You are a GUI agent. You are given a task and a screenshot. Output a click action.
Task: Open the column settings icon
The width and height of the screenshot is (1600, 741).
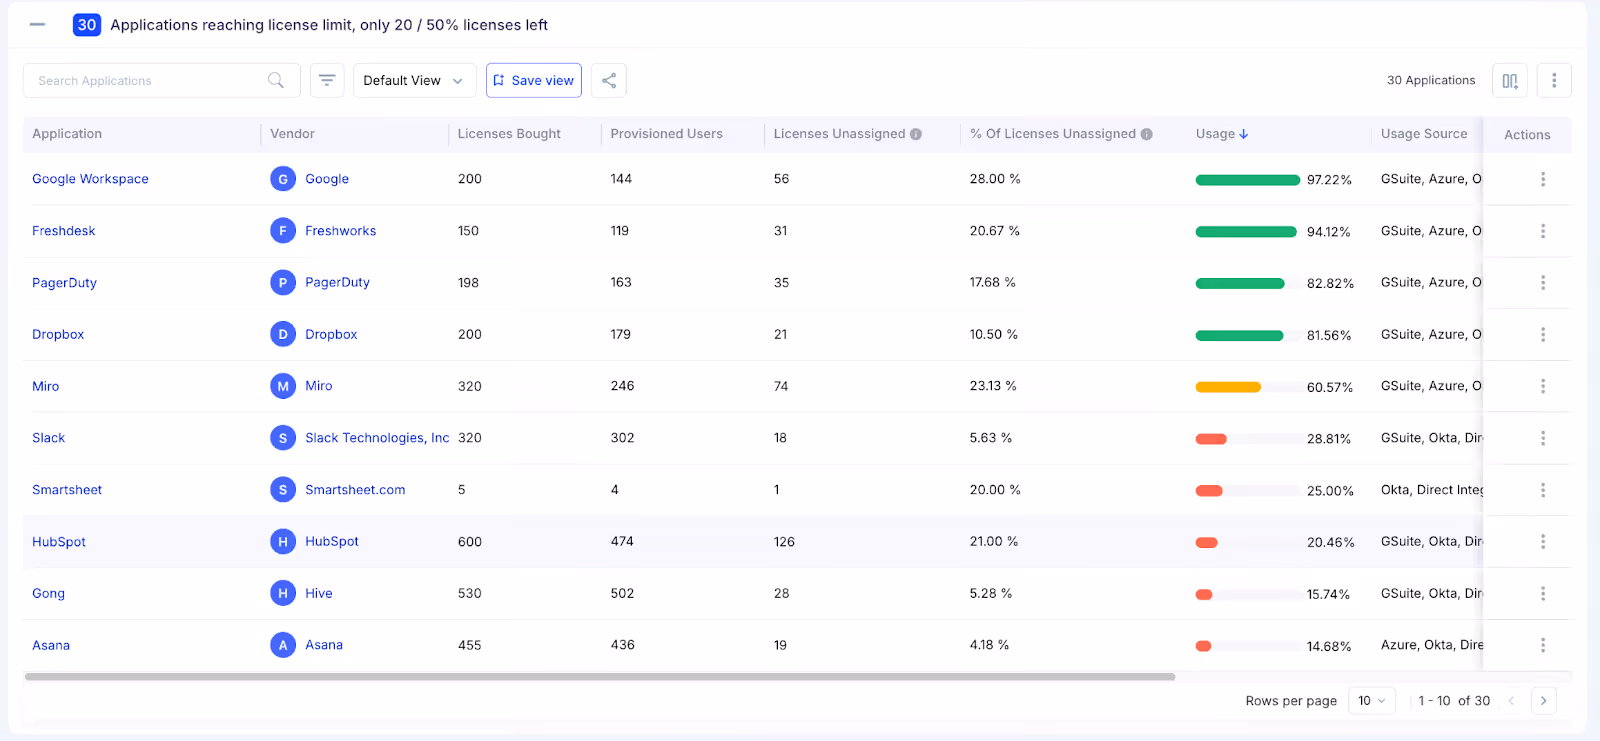click(x=1510, y=81)
